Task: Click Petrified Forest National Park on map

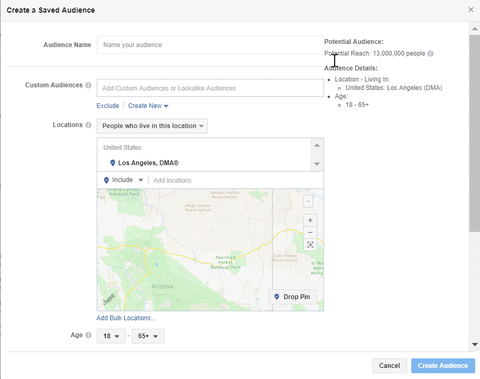Action: point(225,262)
